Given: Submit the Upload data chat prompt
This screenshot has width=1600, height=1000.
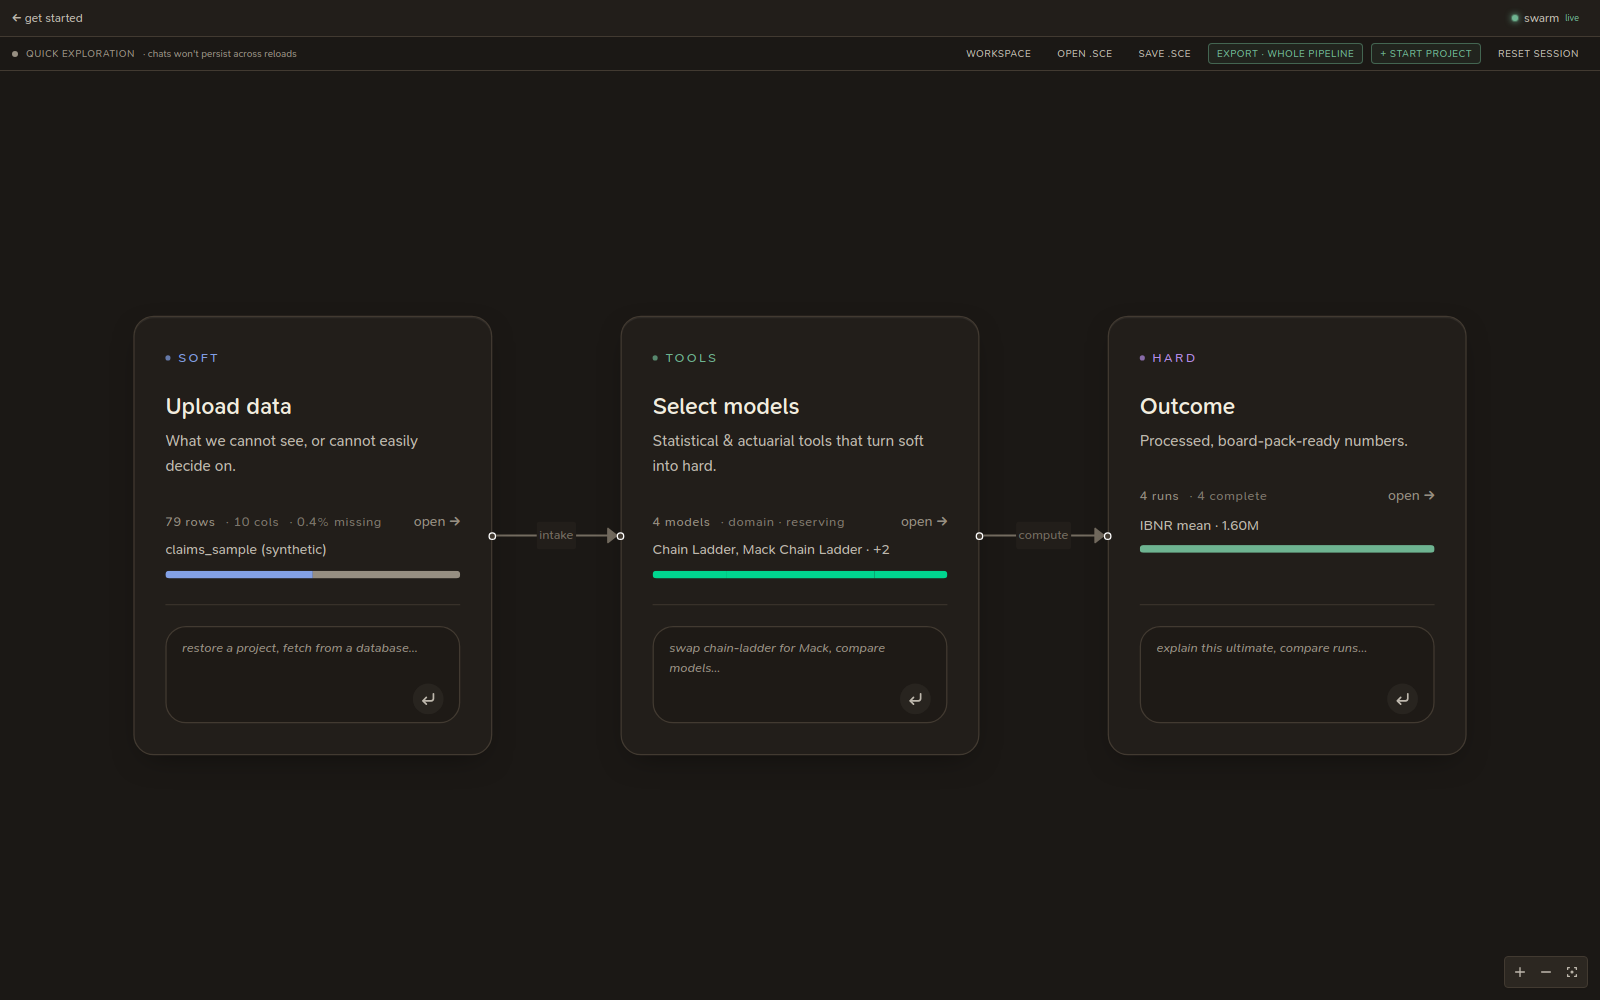Looking at the screenshot, I should click(x=428, y=699).
